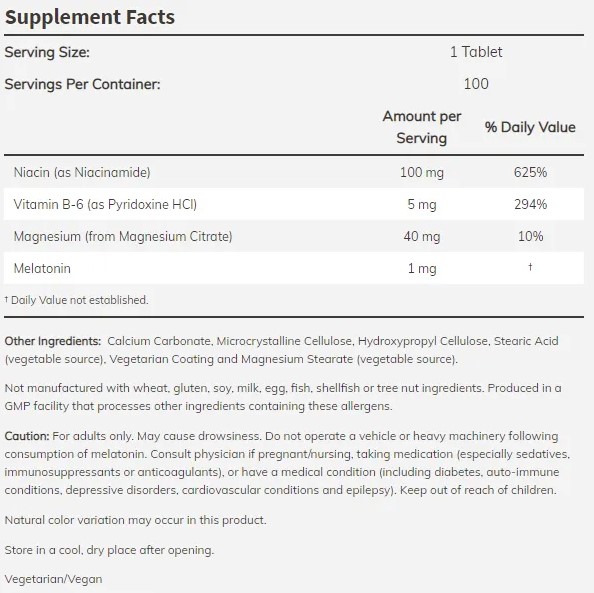Screen dimensions: 594x593
Task: Click the Daily Value not established footnote
Action: tap(76, 300)
